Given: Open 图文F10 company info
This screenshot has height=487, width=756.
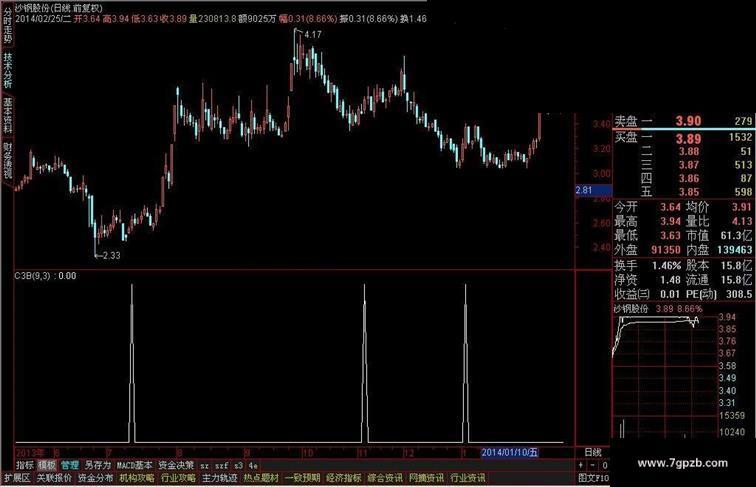Looking at the screenshot, I should click(594, 478).
